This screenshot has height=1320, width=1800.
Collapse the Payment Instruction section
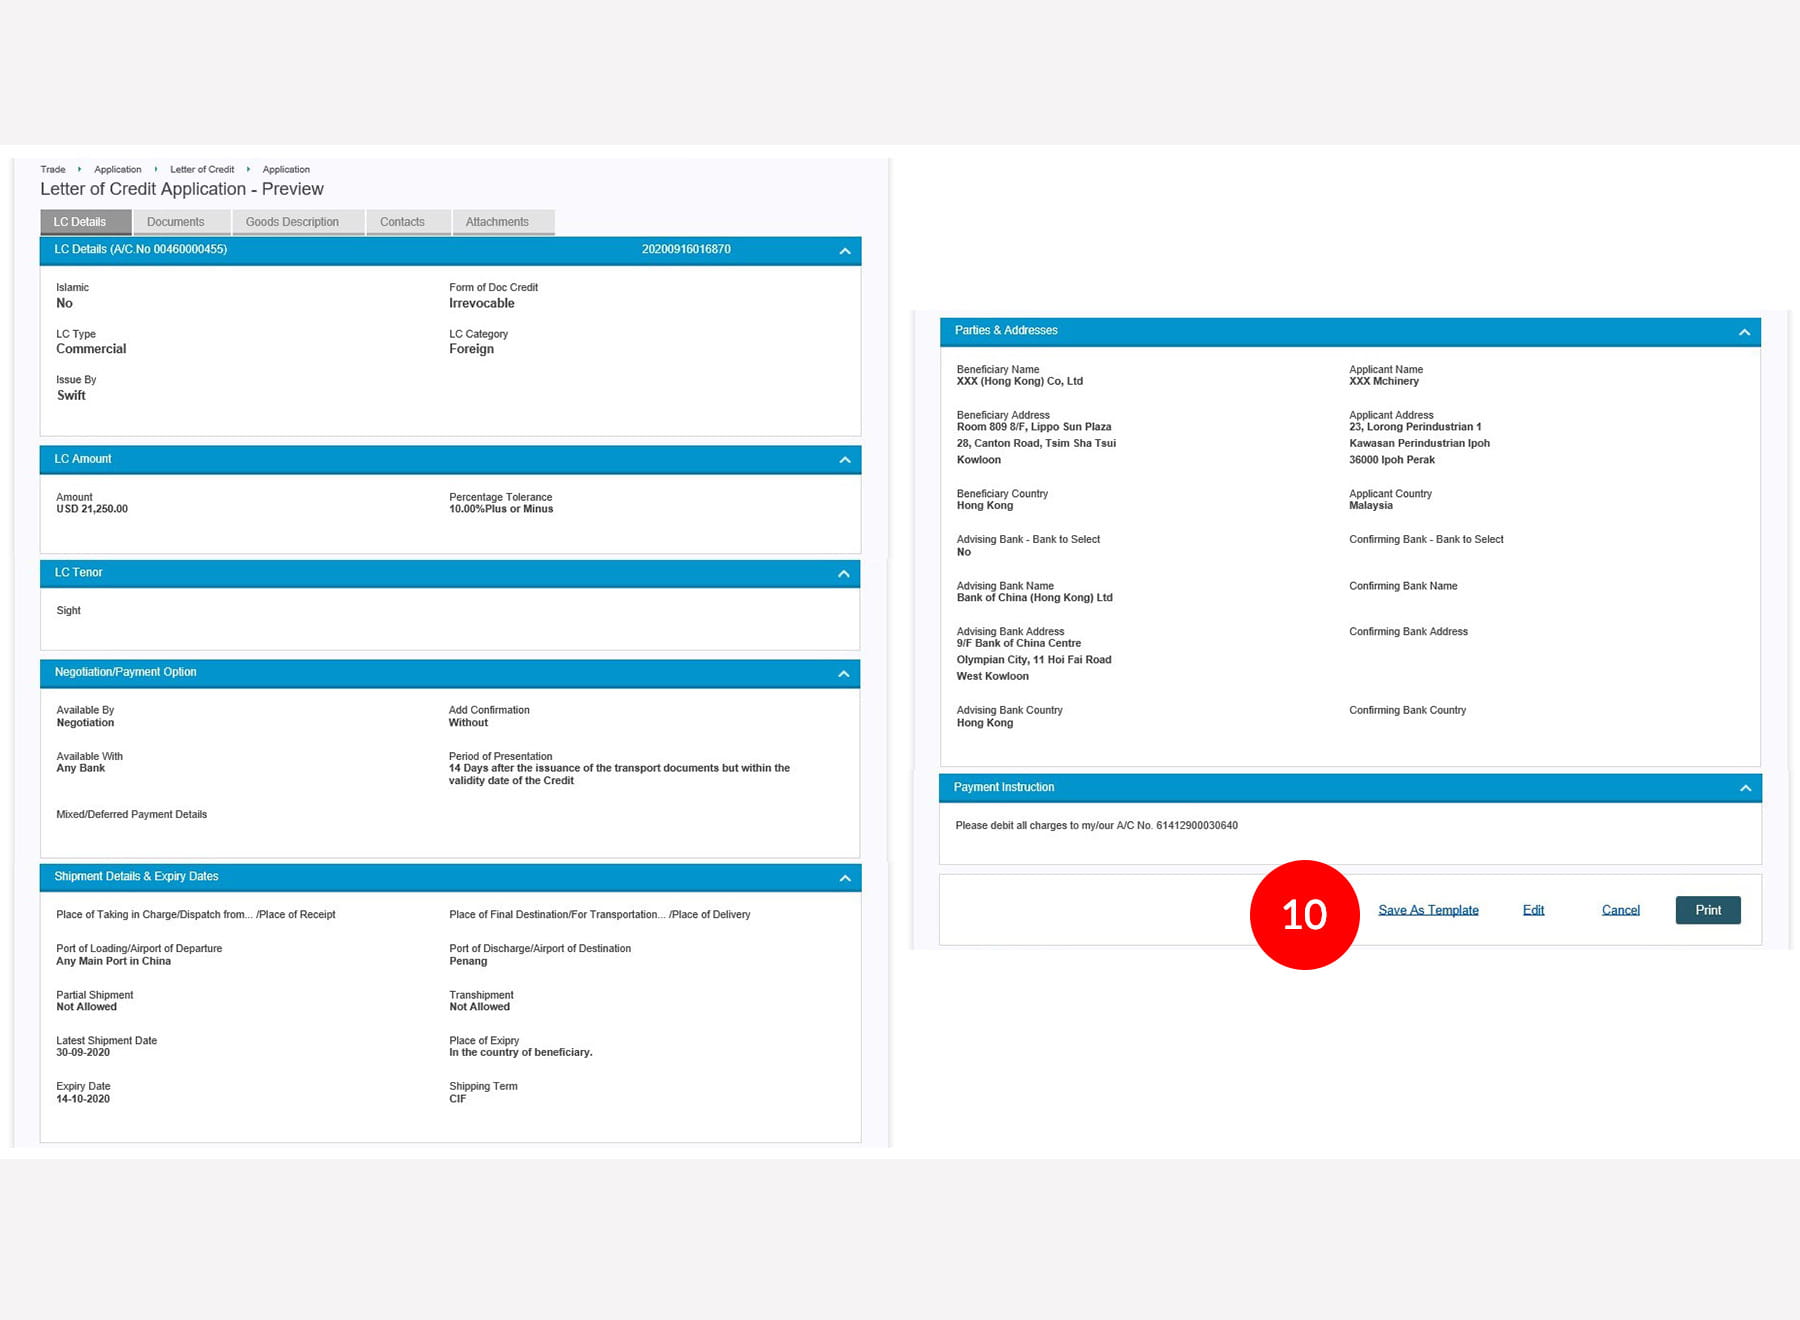click(1745, 788)
